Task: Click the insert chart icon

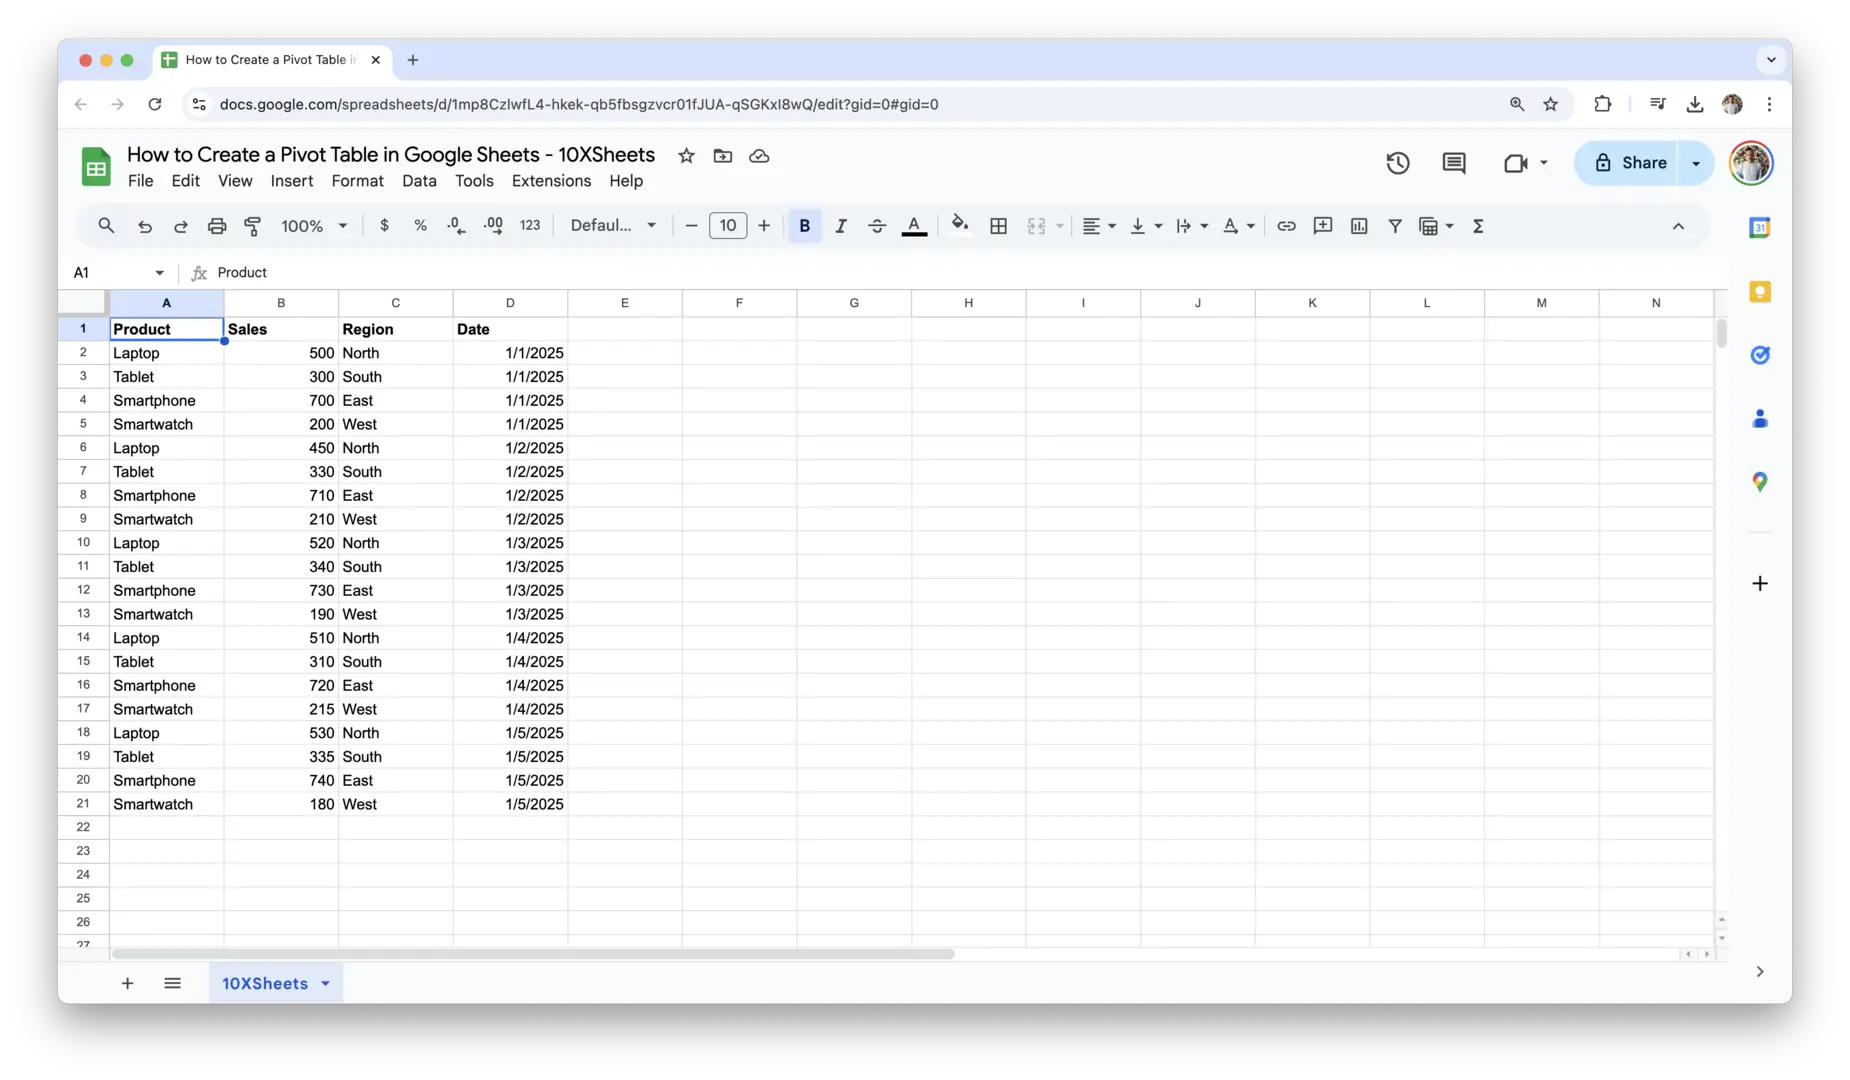Action: pos(1358,226)
